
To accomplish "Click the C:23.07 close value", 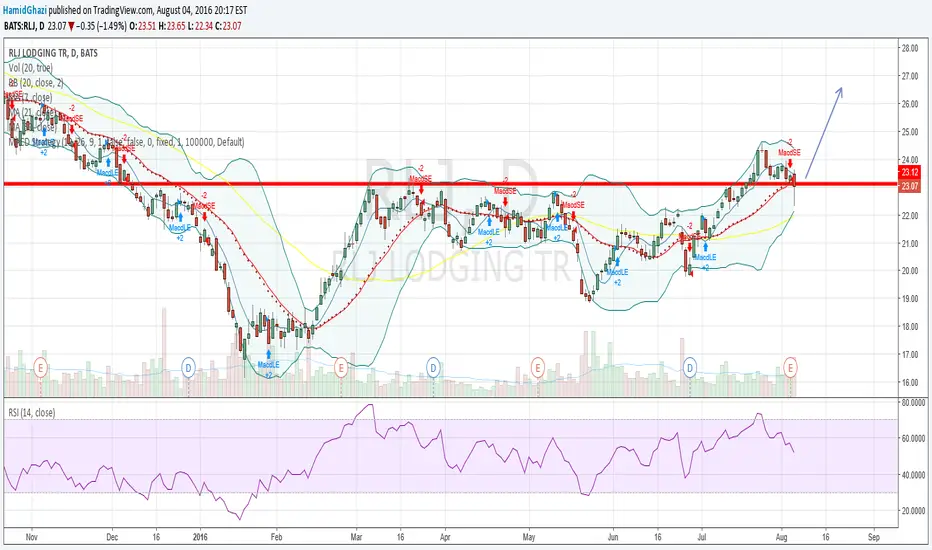I will (x=228, y=26).
